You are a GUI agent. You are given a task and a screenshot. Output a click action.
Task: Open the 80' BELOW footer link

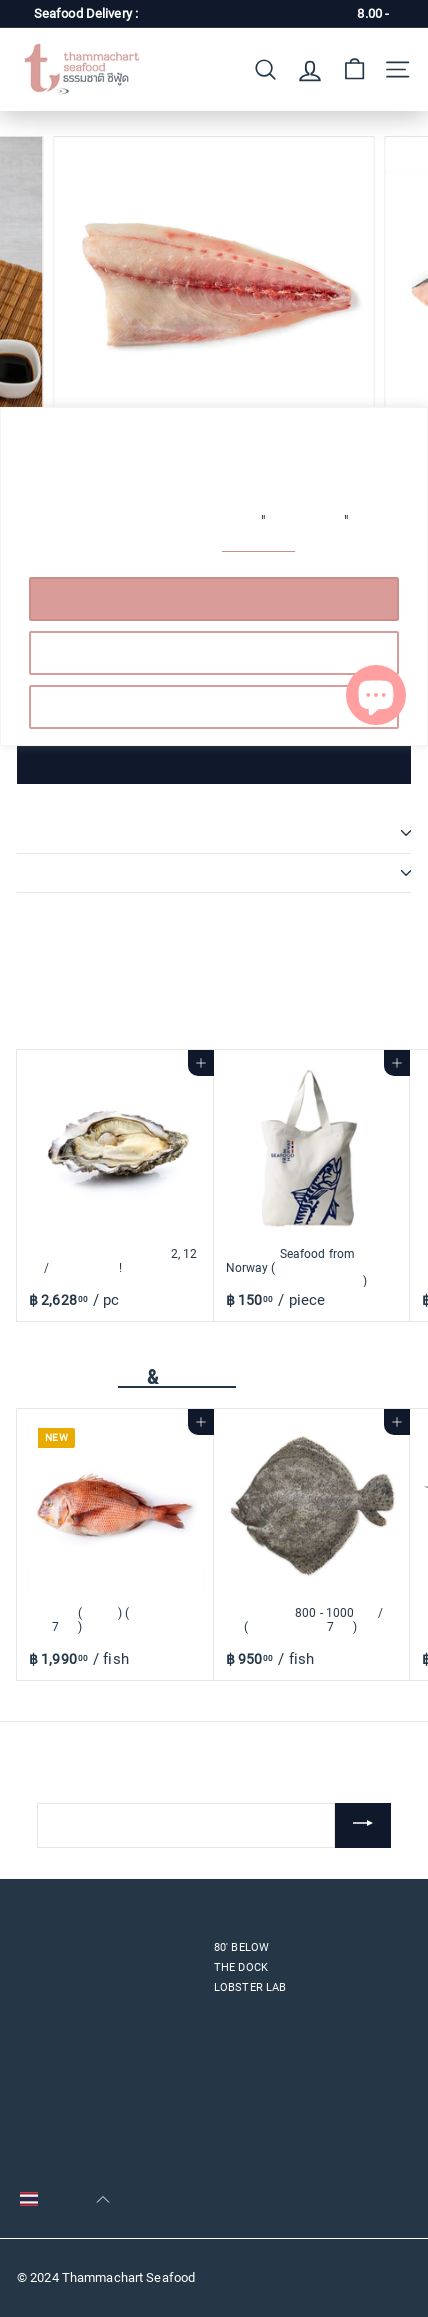(241, 1947)
